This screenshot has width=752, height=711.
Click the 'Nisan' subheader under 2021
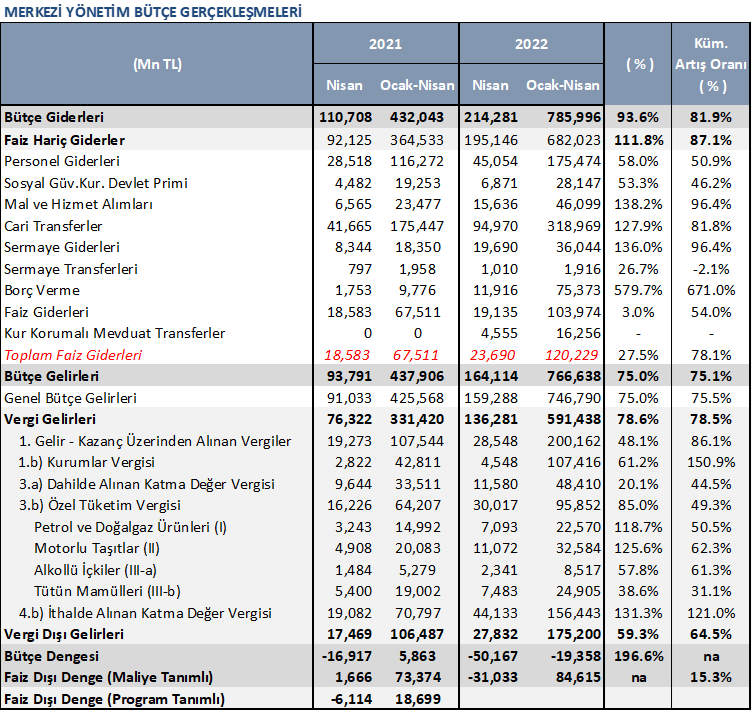(344, 85)
